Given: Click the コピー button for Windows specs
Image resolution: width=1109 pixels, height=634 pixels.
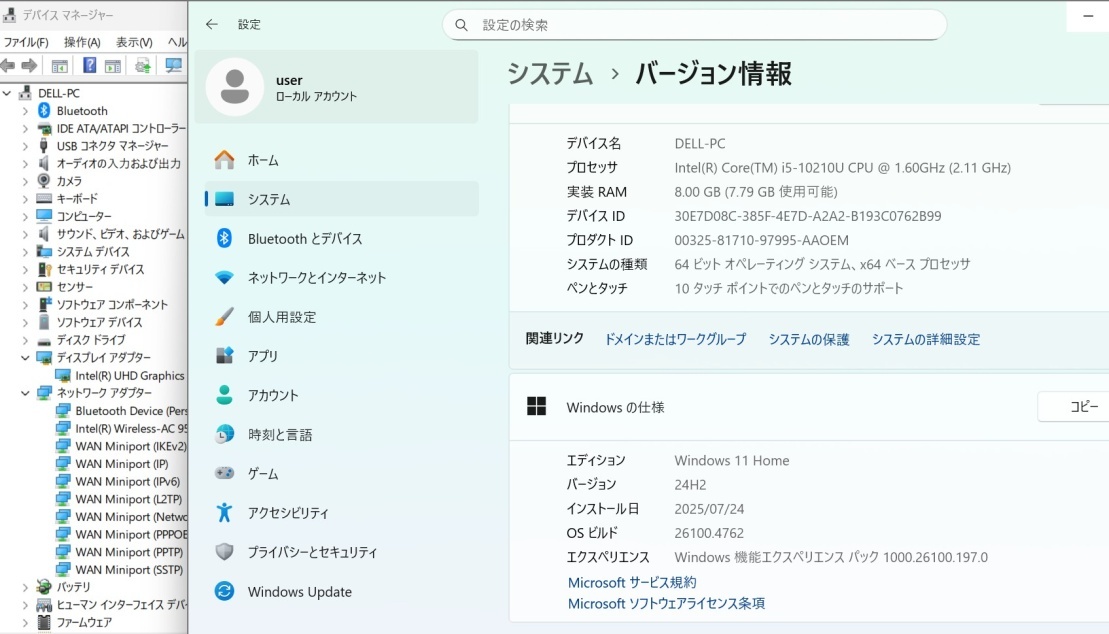Looking at the screenshot, I should point(1074,407).
